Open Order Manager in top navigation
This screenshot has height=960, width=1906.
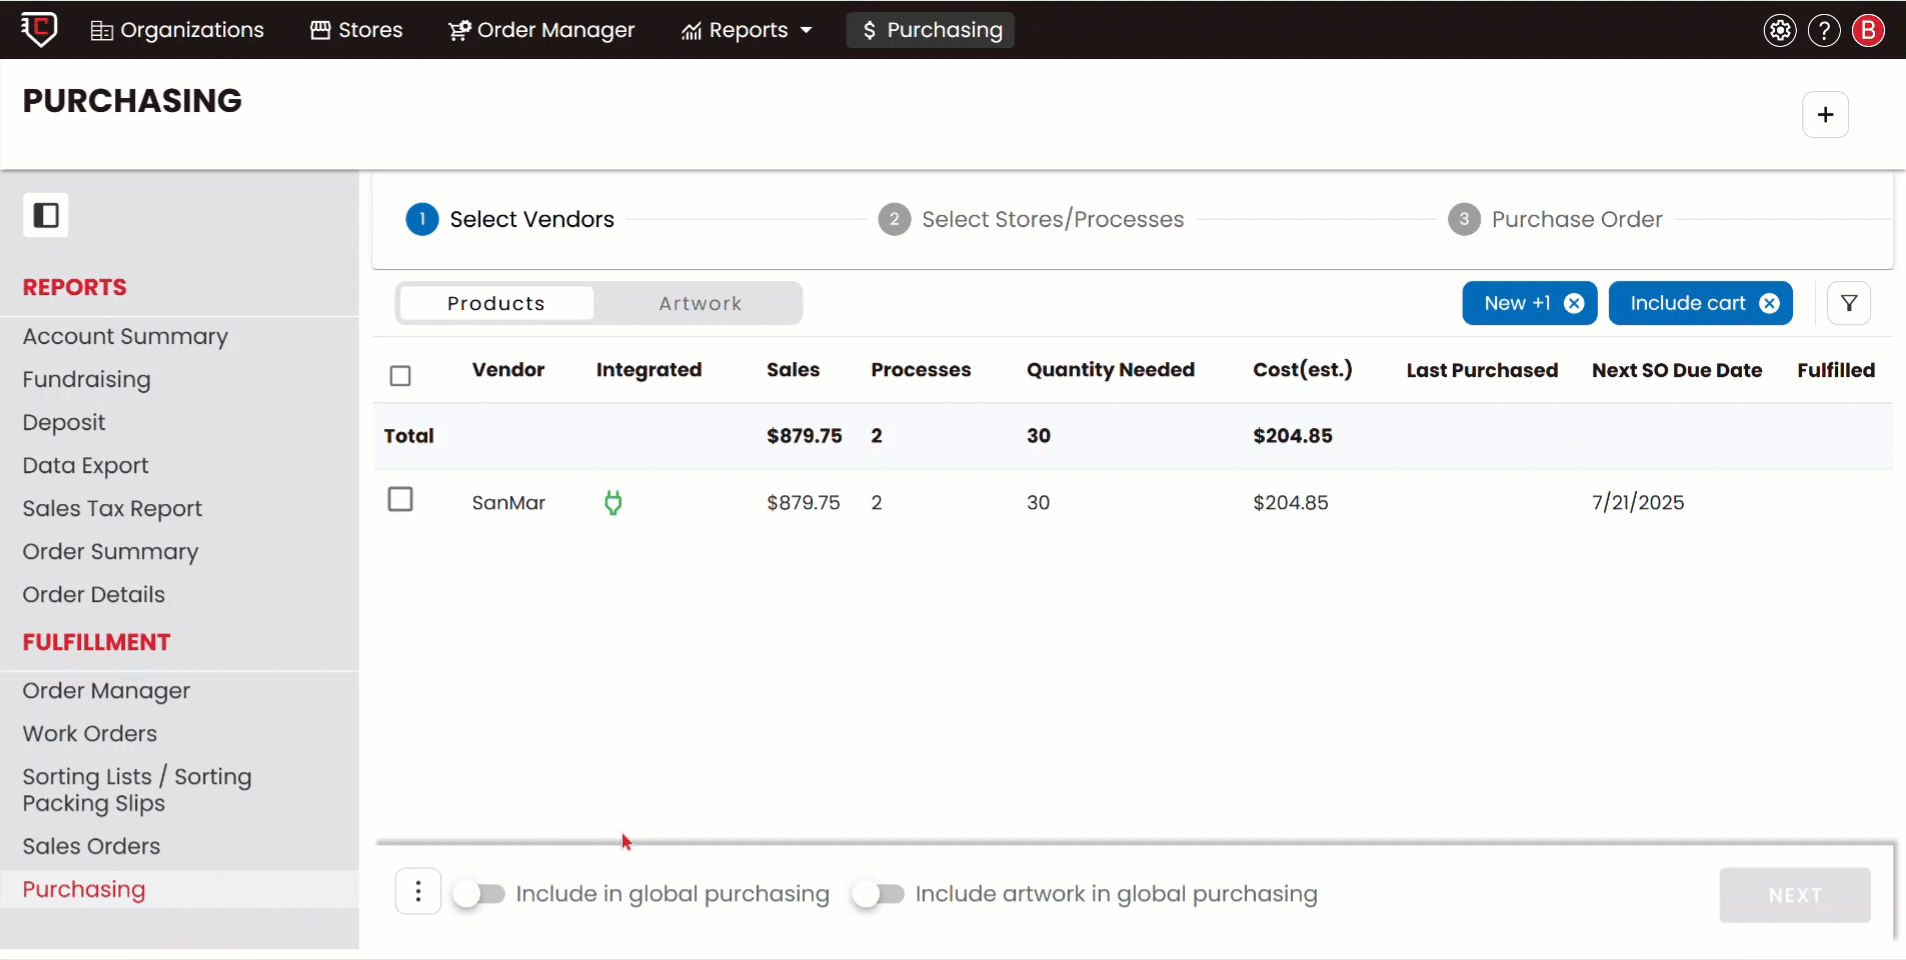[x=541, y=30]
